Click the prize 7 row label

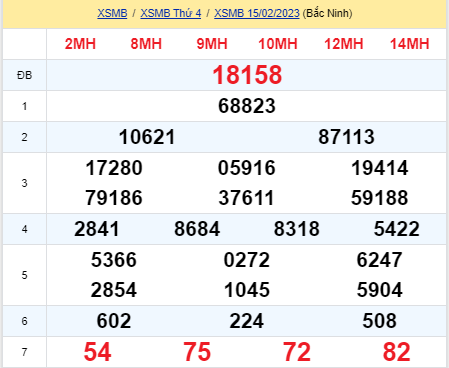pos(24,352)
